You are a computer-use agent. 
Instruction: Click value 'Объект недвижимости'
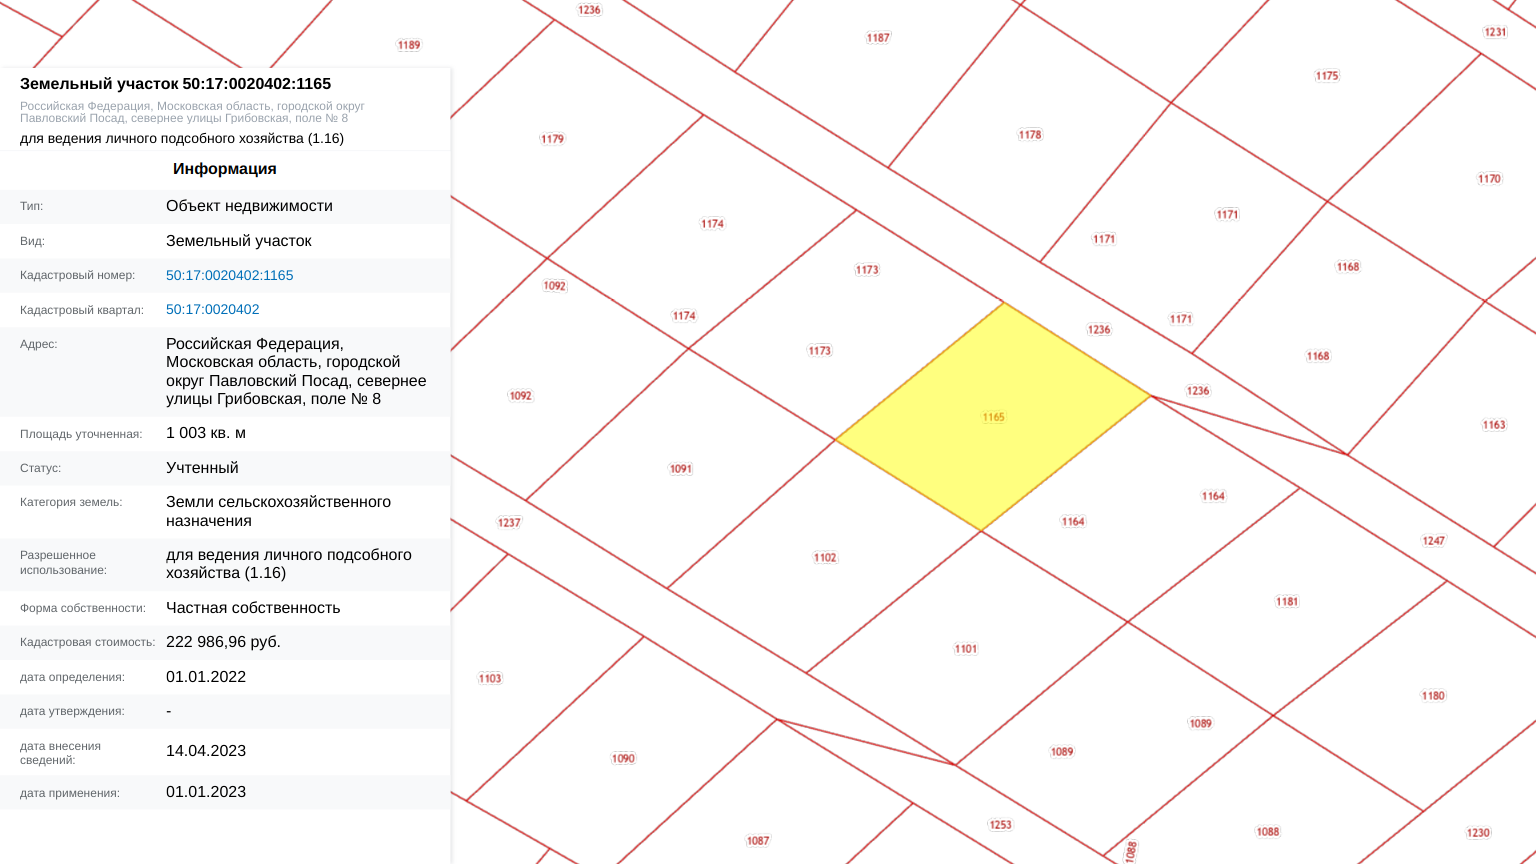pos(249,206)
